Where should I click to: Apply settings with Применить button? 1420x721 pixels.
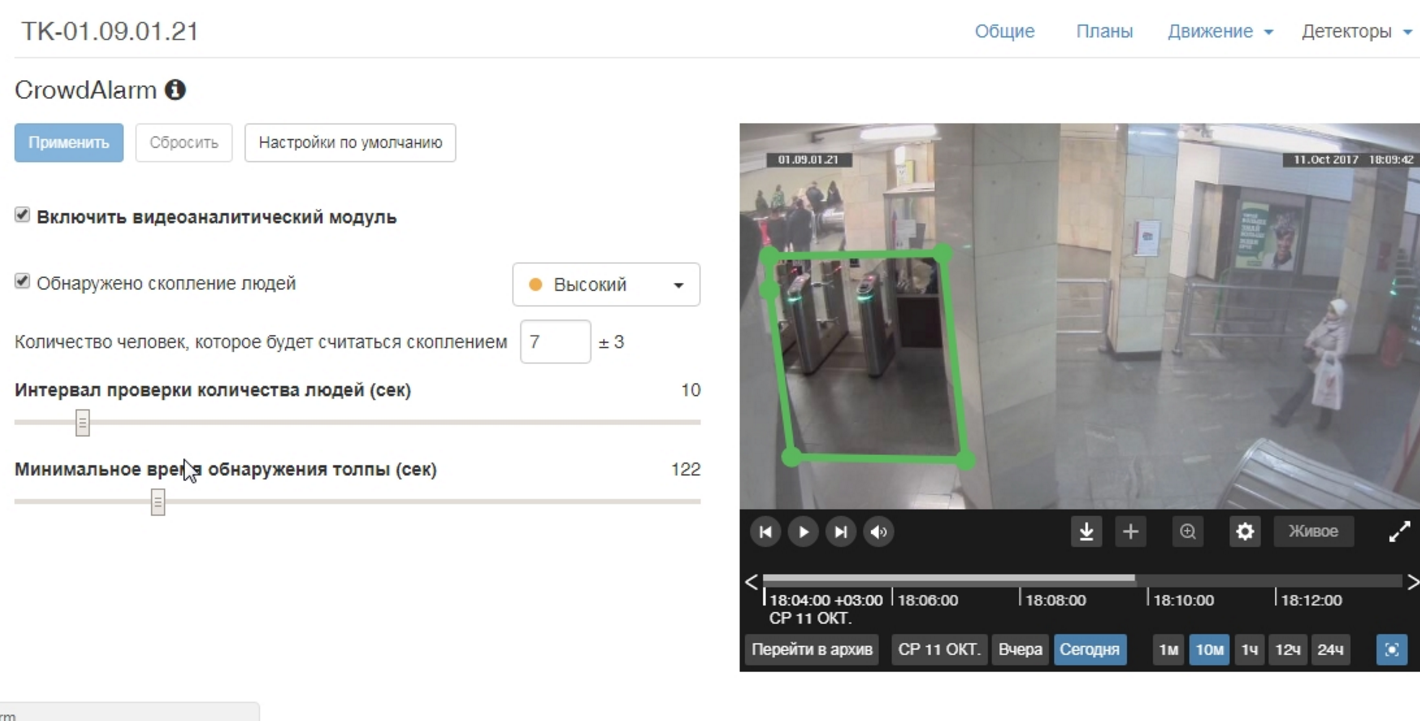(x=69, y=143)
